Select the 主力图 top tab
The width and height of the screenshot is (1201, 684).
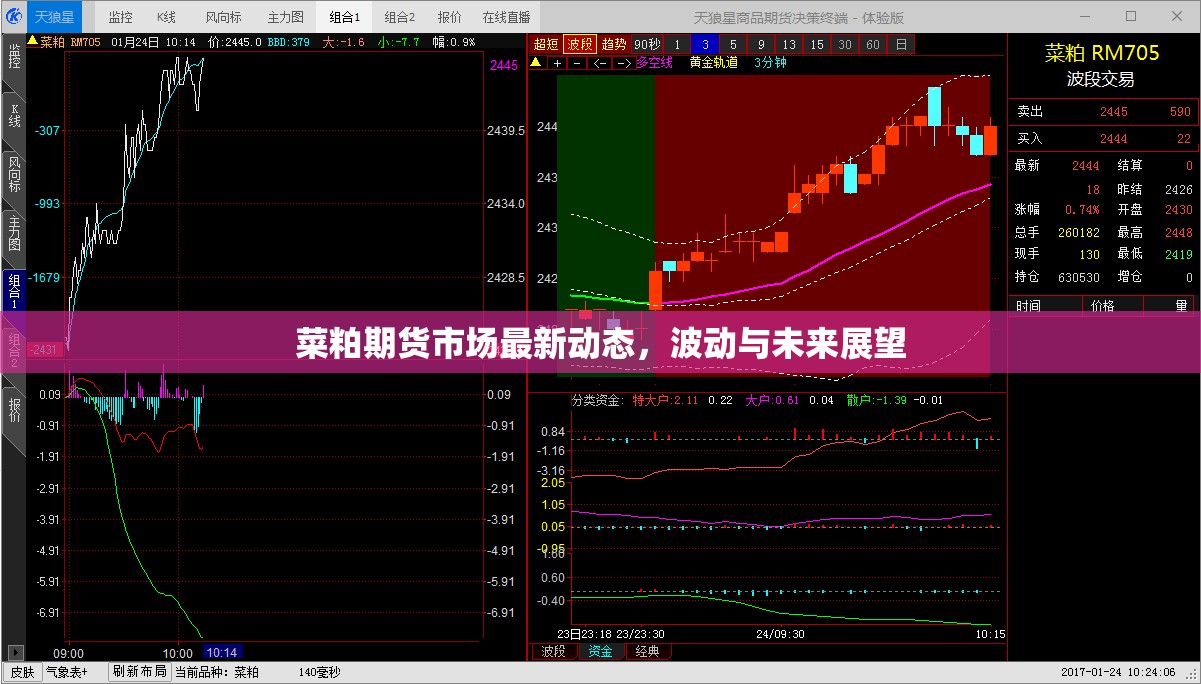285,17
